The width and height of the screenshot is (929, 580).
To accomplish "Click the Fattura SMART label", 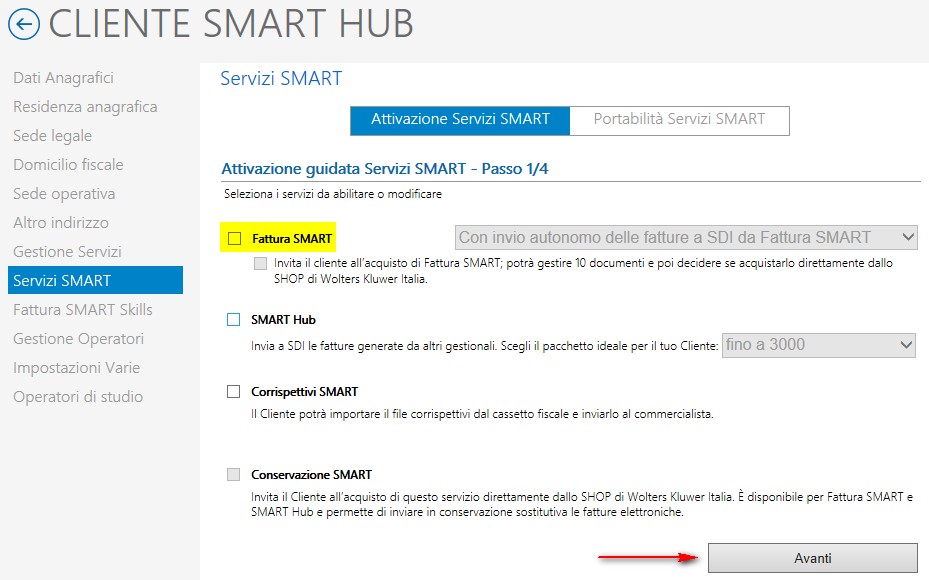I will (292, 239).
